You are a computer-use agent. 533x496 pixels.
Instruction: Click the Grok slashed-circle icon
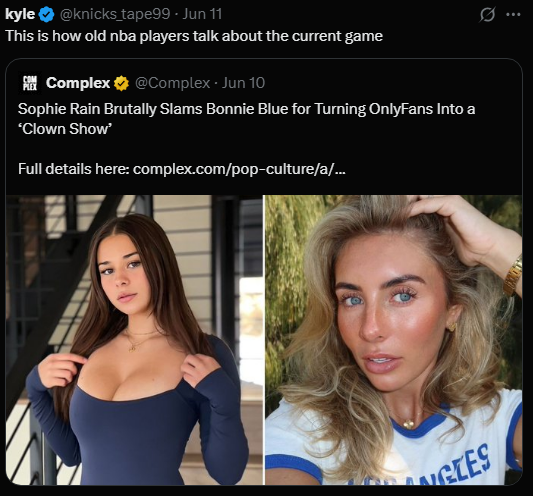point(487,15)
